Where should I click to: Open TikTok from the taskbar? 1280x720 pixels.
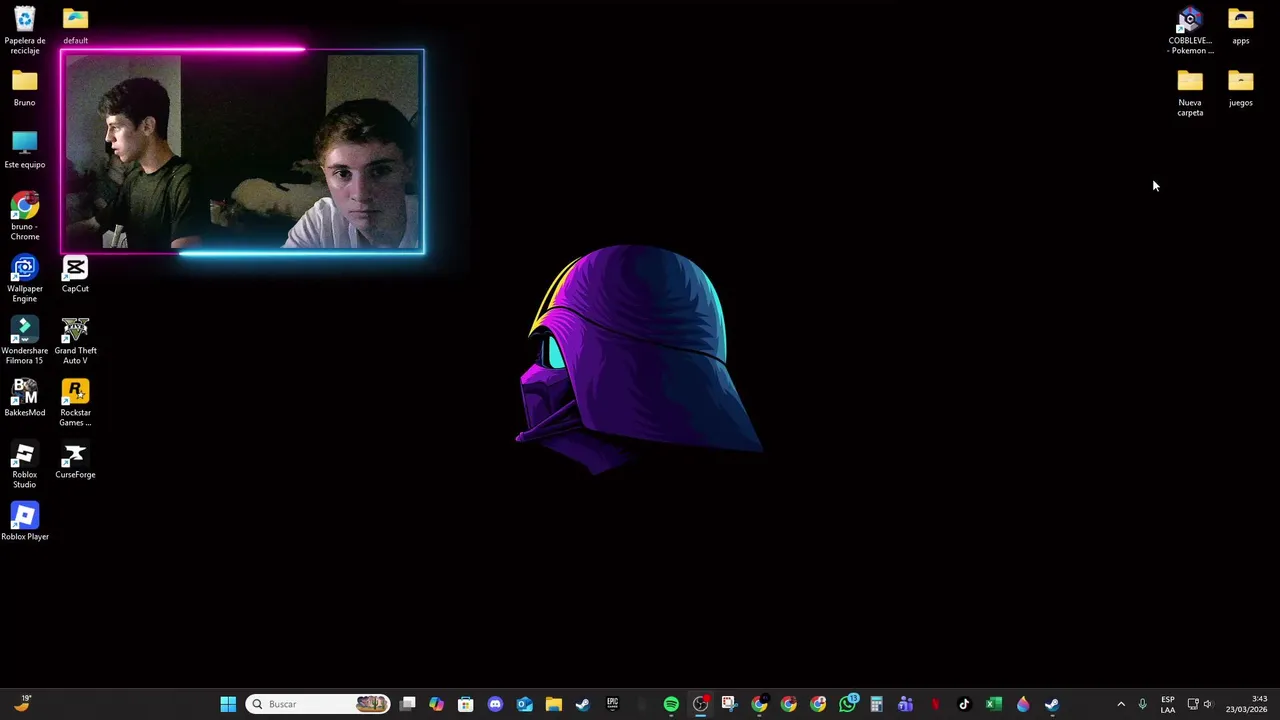tap(964, 704)
